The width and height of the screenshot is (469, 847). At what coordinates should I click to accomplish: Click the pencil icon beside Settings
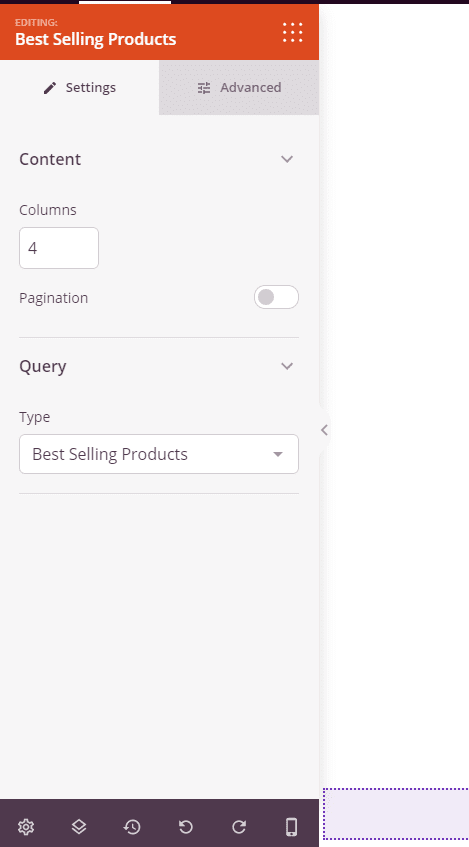pyautogui.click(x=50, y=88)
